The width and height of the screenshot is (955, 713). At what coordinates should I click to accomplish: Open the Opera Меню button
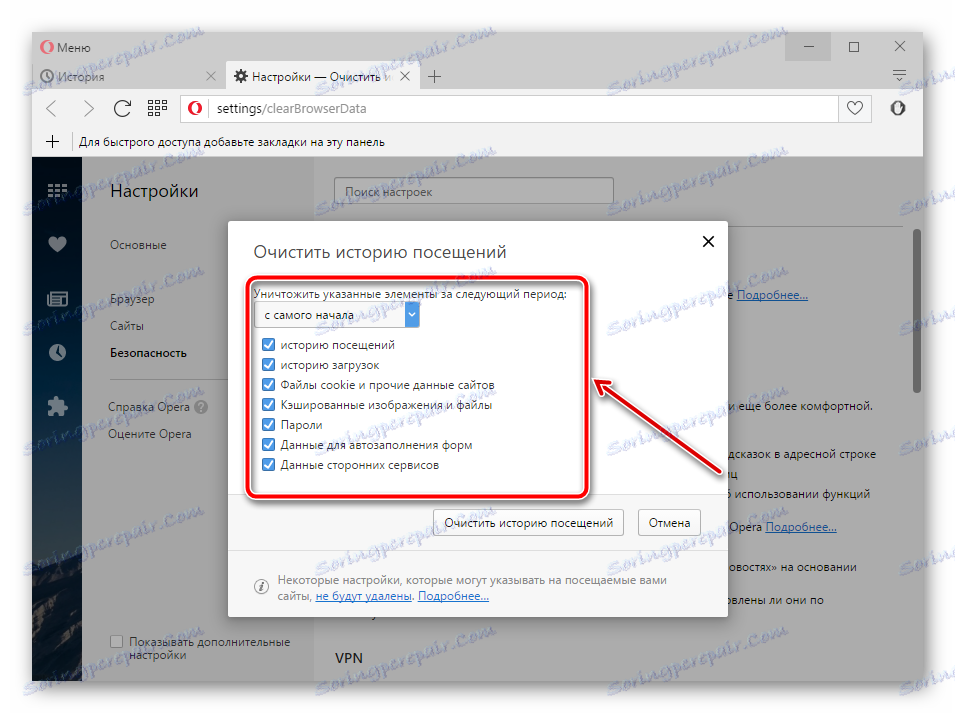65,47
